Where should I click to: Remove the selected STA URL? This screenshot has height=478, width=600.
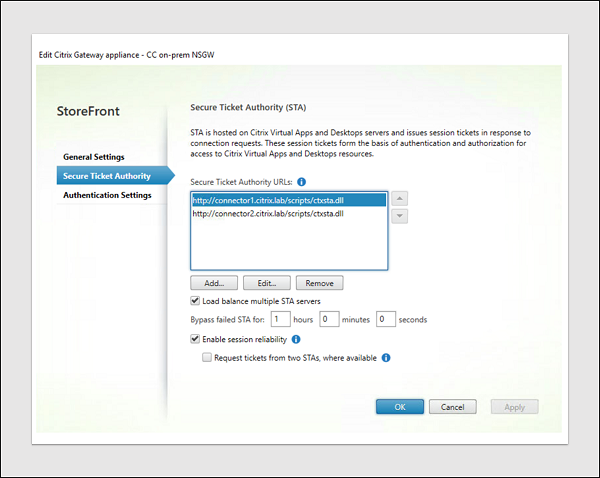coord(320,283)
